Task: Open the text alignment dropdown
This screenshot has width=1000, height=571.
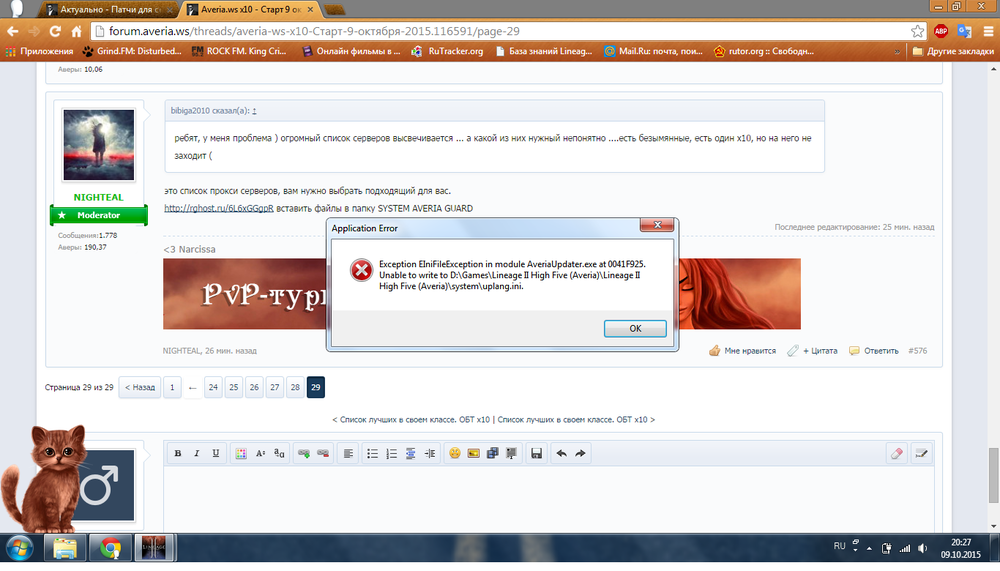Action: 348,453
